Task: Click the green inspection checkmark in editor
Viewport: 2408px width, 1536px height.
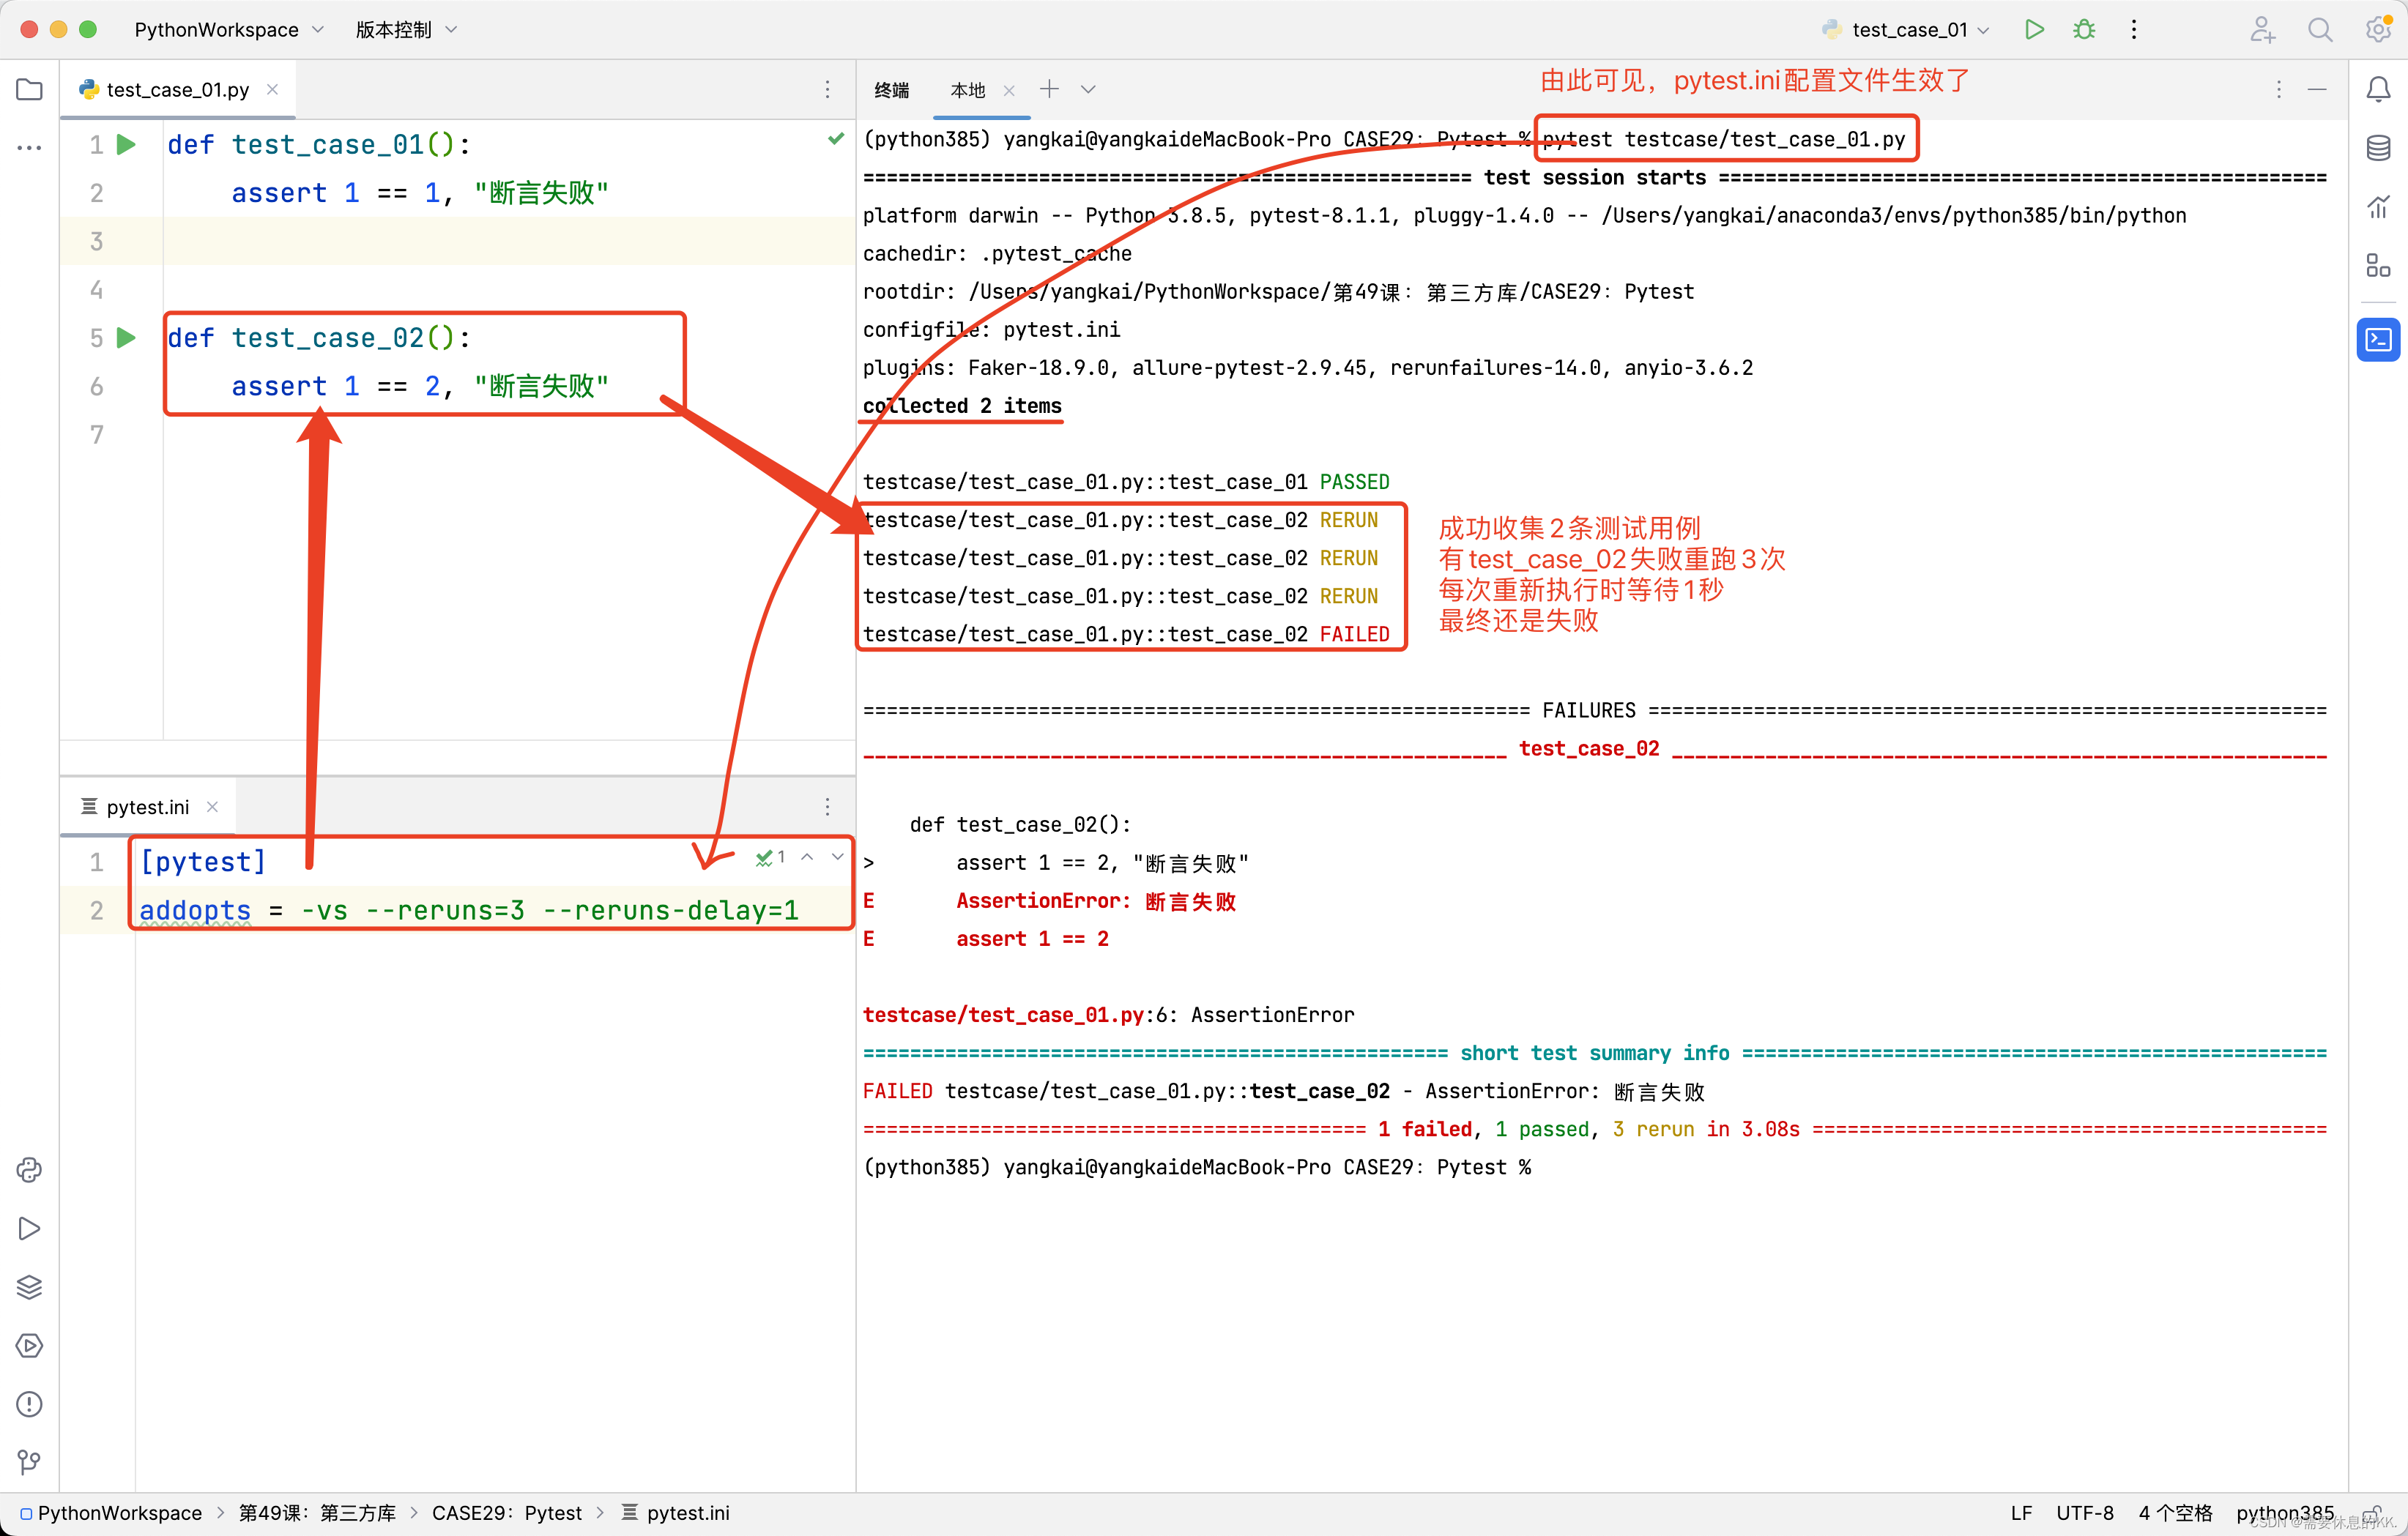Action: 836,138
